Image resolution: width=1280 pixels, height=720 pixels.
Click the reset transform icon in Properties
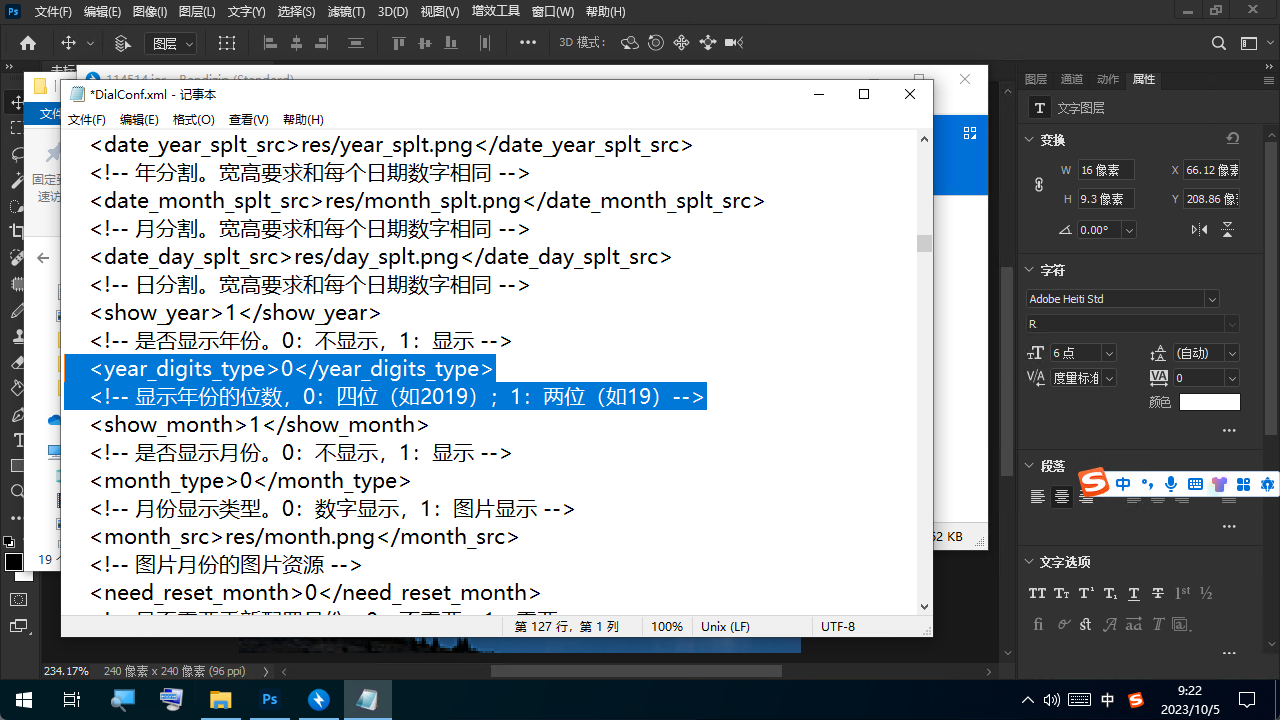1232,139
